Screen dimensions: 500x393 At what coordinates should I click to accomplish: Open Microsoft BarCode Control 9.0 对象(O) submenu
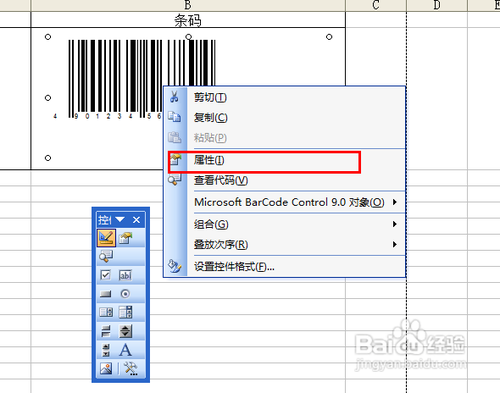coord(284,202)
